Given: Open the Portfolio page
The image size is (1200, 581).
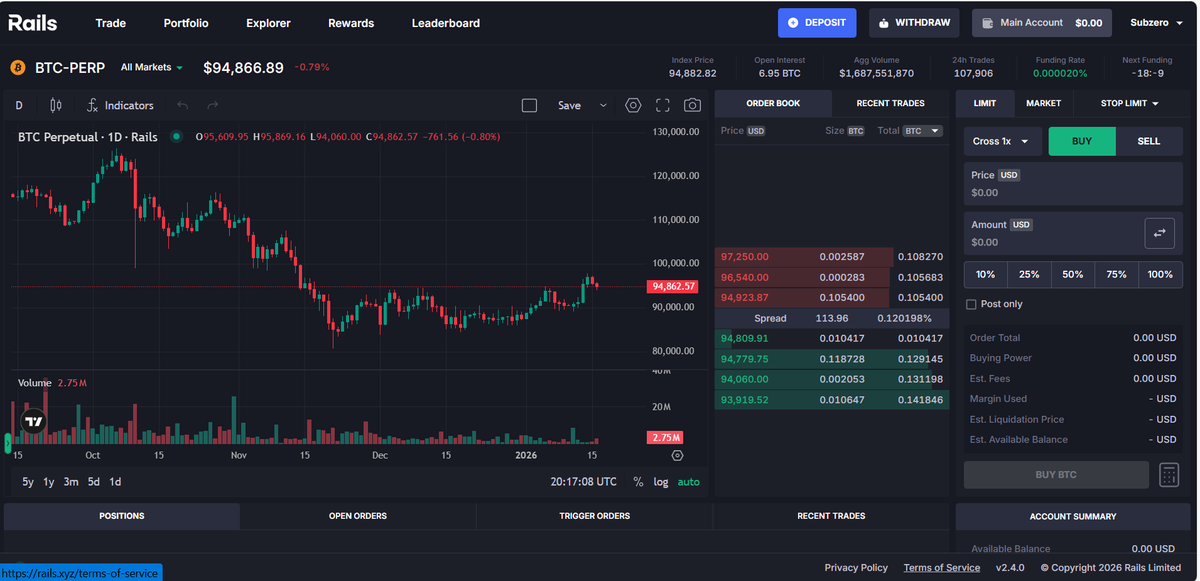Looking at the screenshot, I should (186, 23).
